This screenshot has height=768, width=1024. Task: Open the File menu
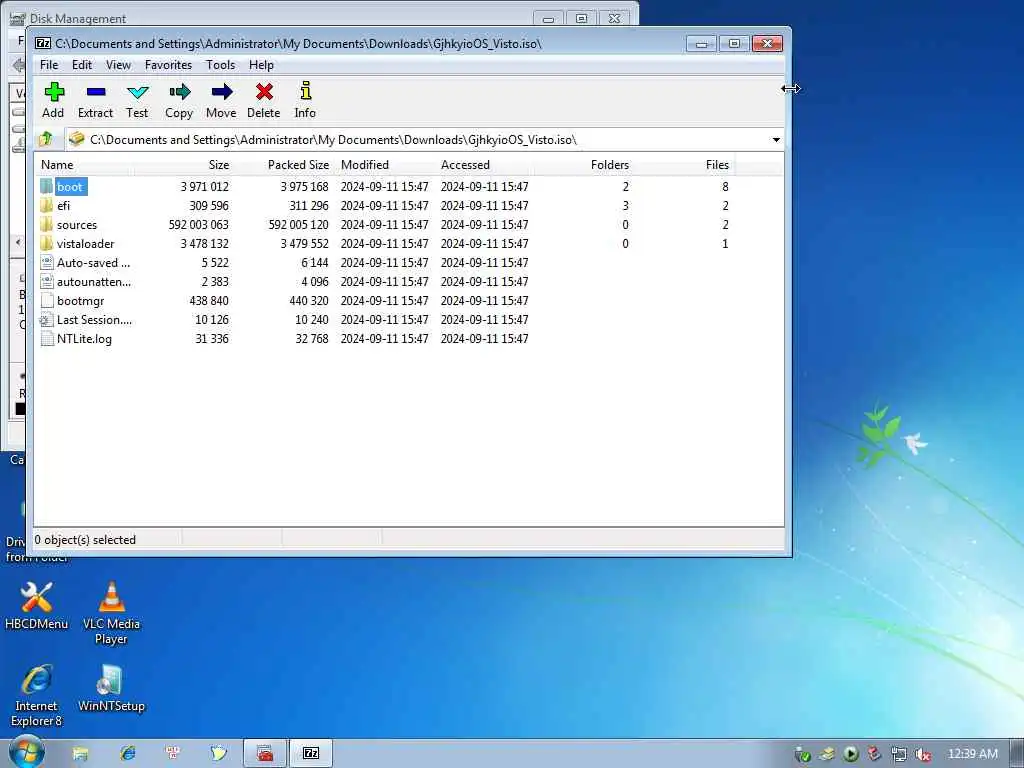[x=49, y=65]
